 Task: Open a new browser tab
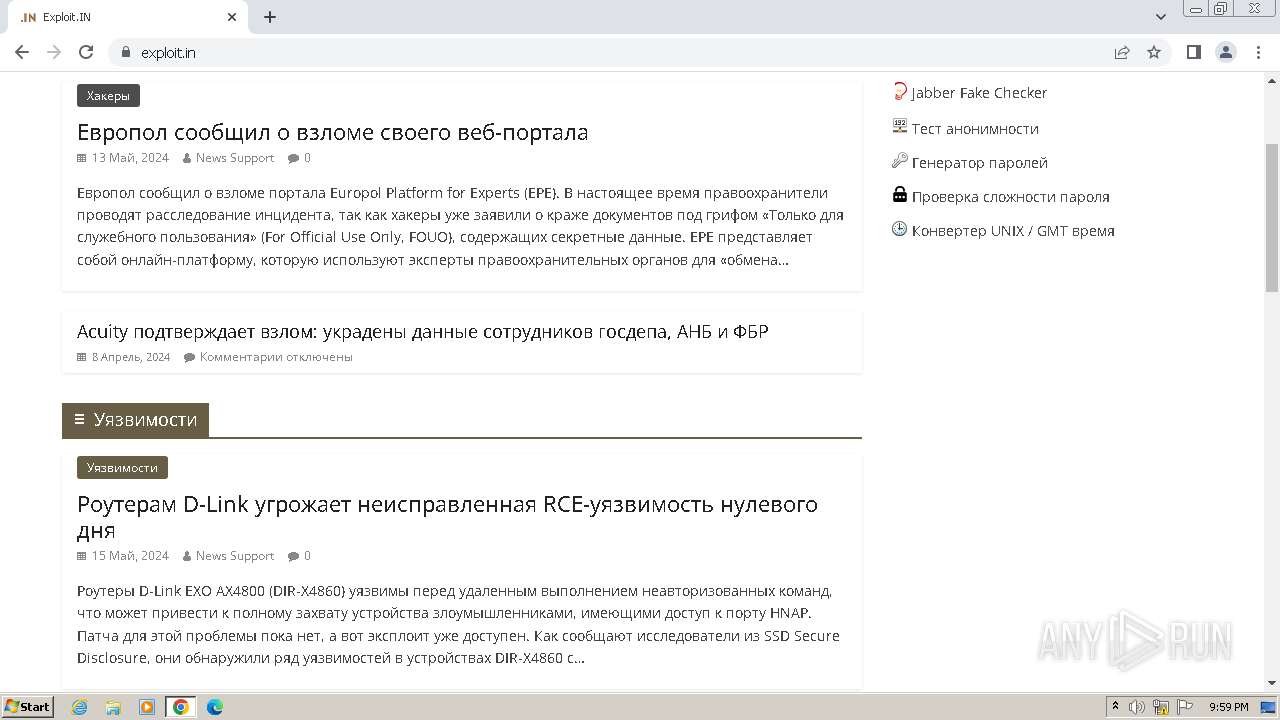tap(270, 17)
